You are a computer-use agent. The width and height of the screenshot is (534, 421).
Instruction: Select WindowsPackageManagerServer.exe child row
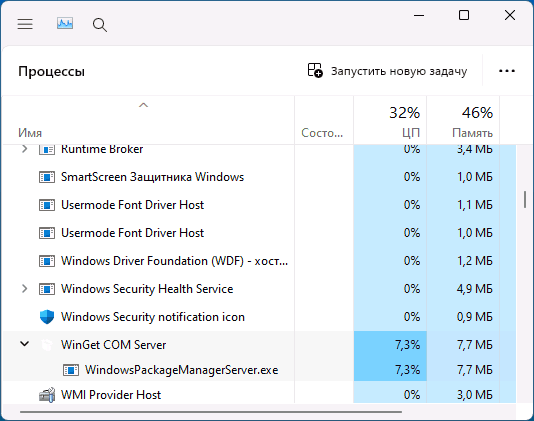[x=259, y=370]
